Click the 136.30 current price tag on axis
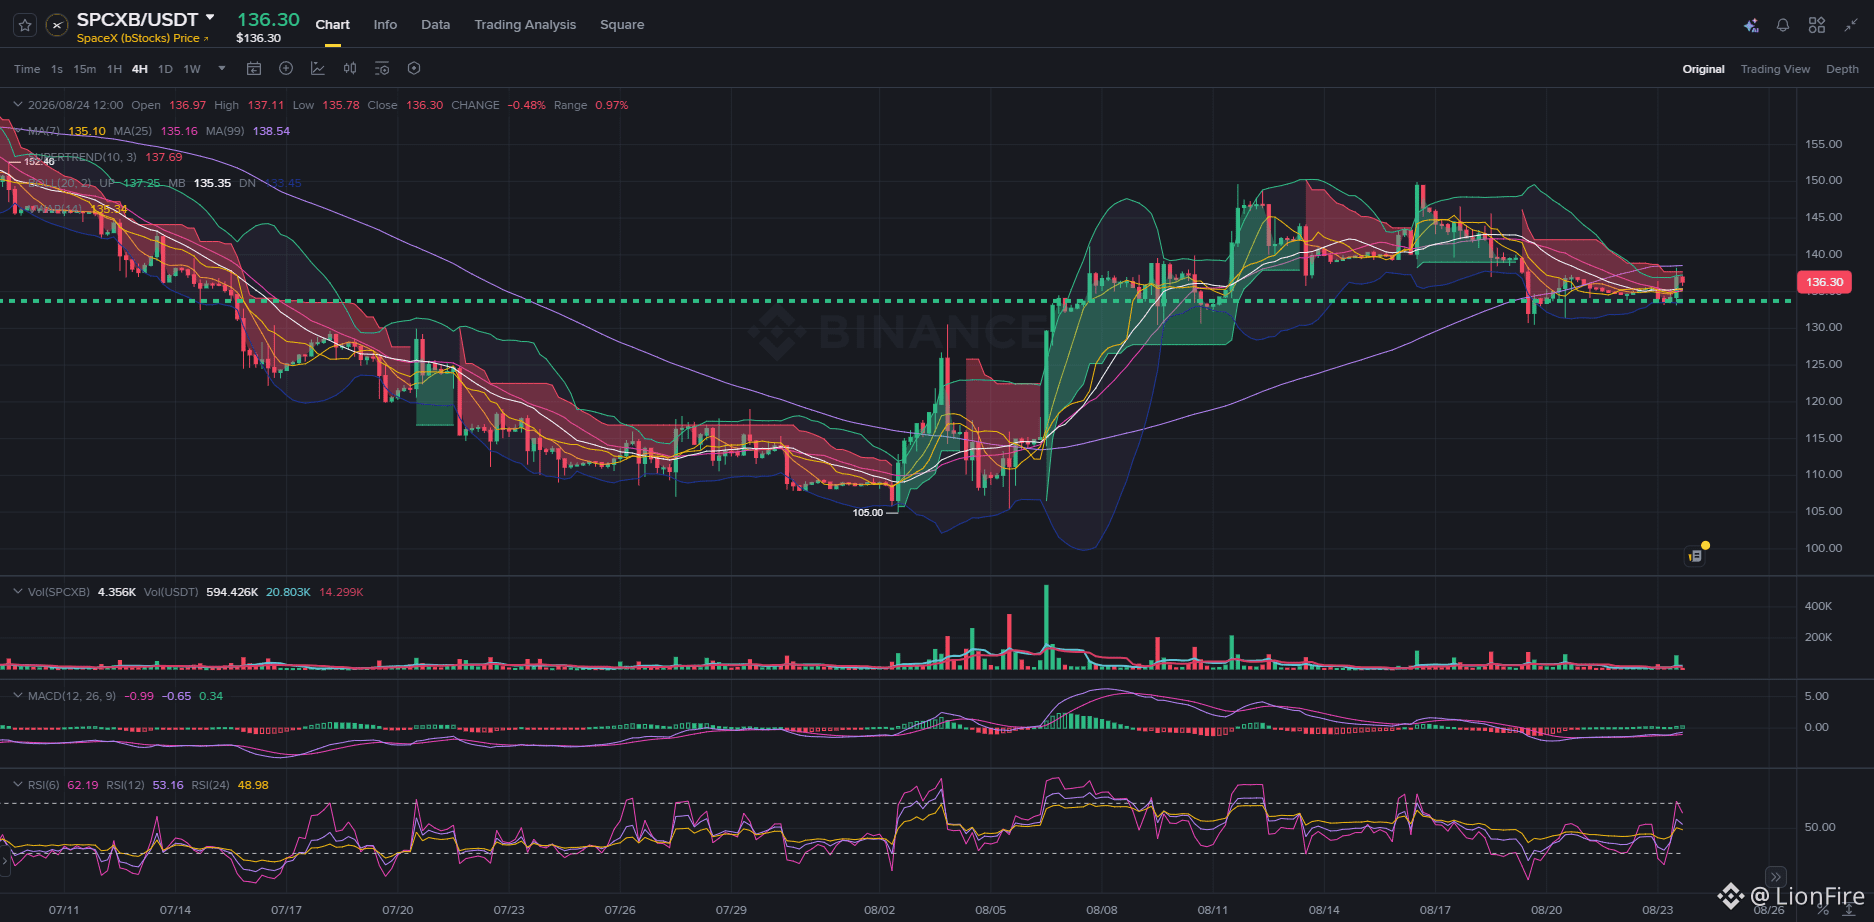Image resolution: width=1874 pixels, height=922 pixels. [1824, 282]
